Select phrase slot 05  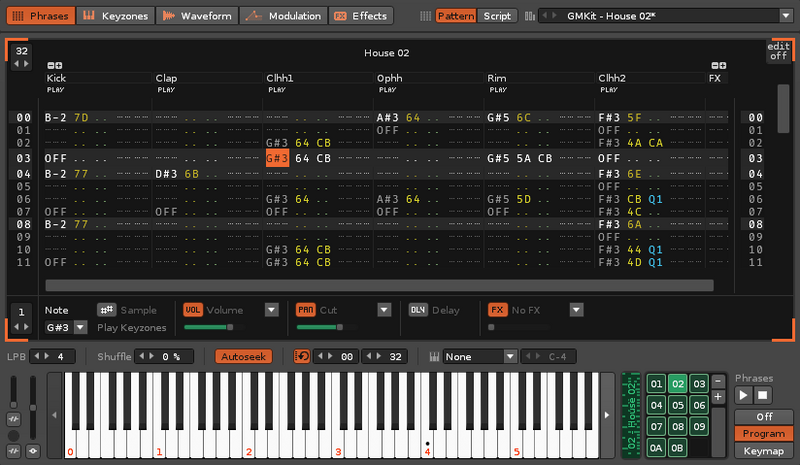[x=678, y=405]
